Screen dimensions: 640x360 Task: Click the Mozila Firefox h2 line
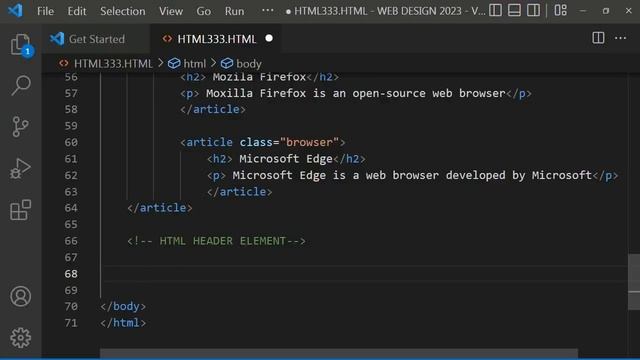260,77
